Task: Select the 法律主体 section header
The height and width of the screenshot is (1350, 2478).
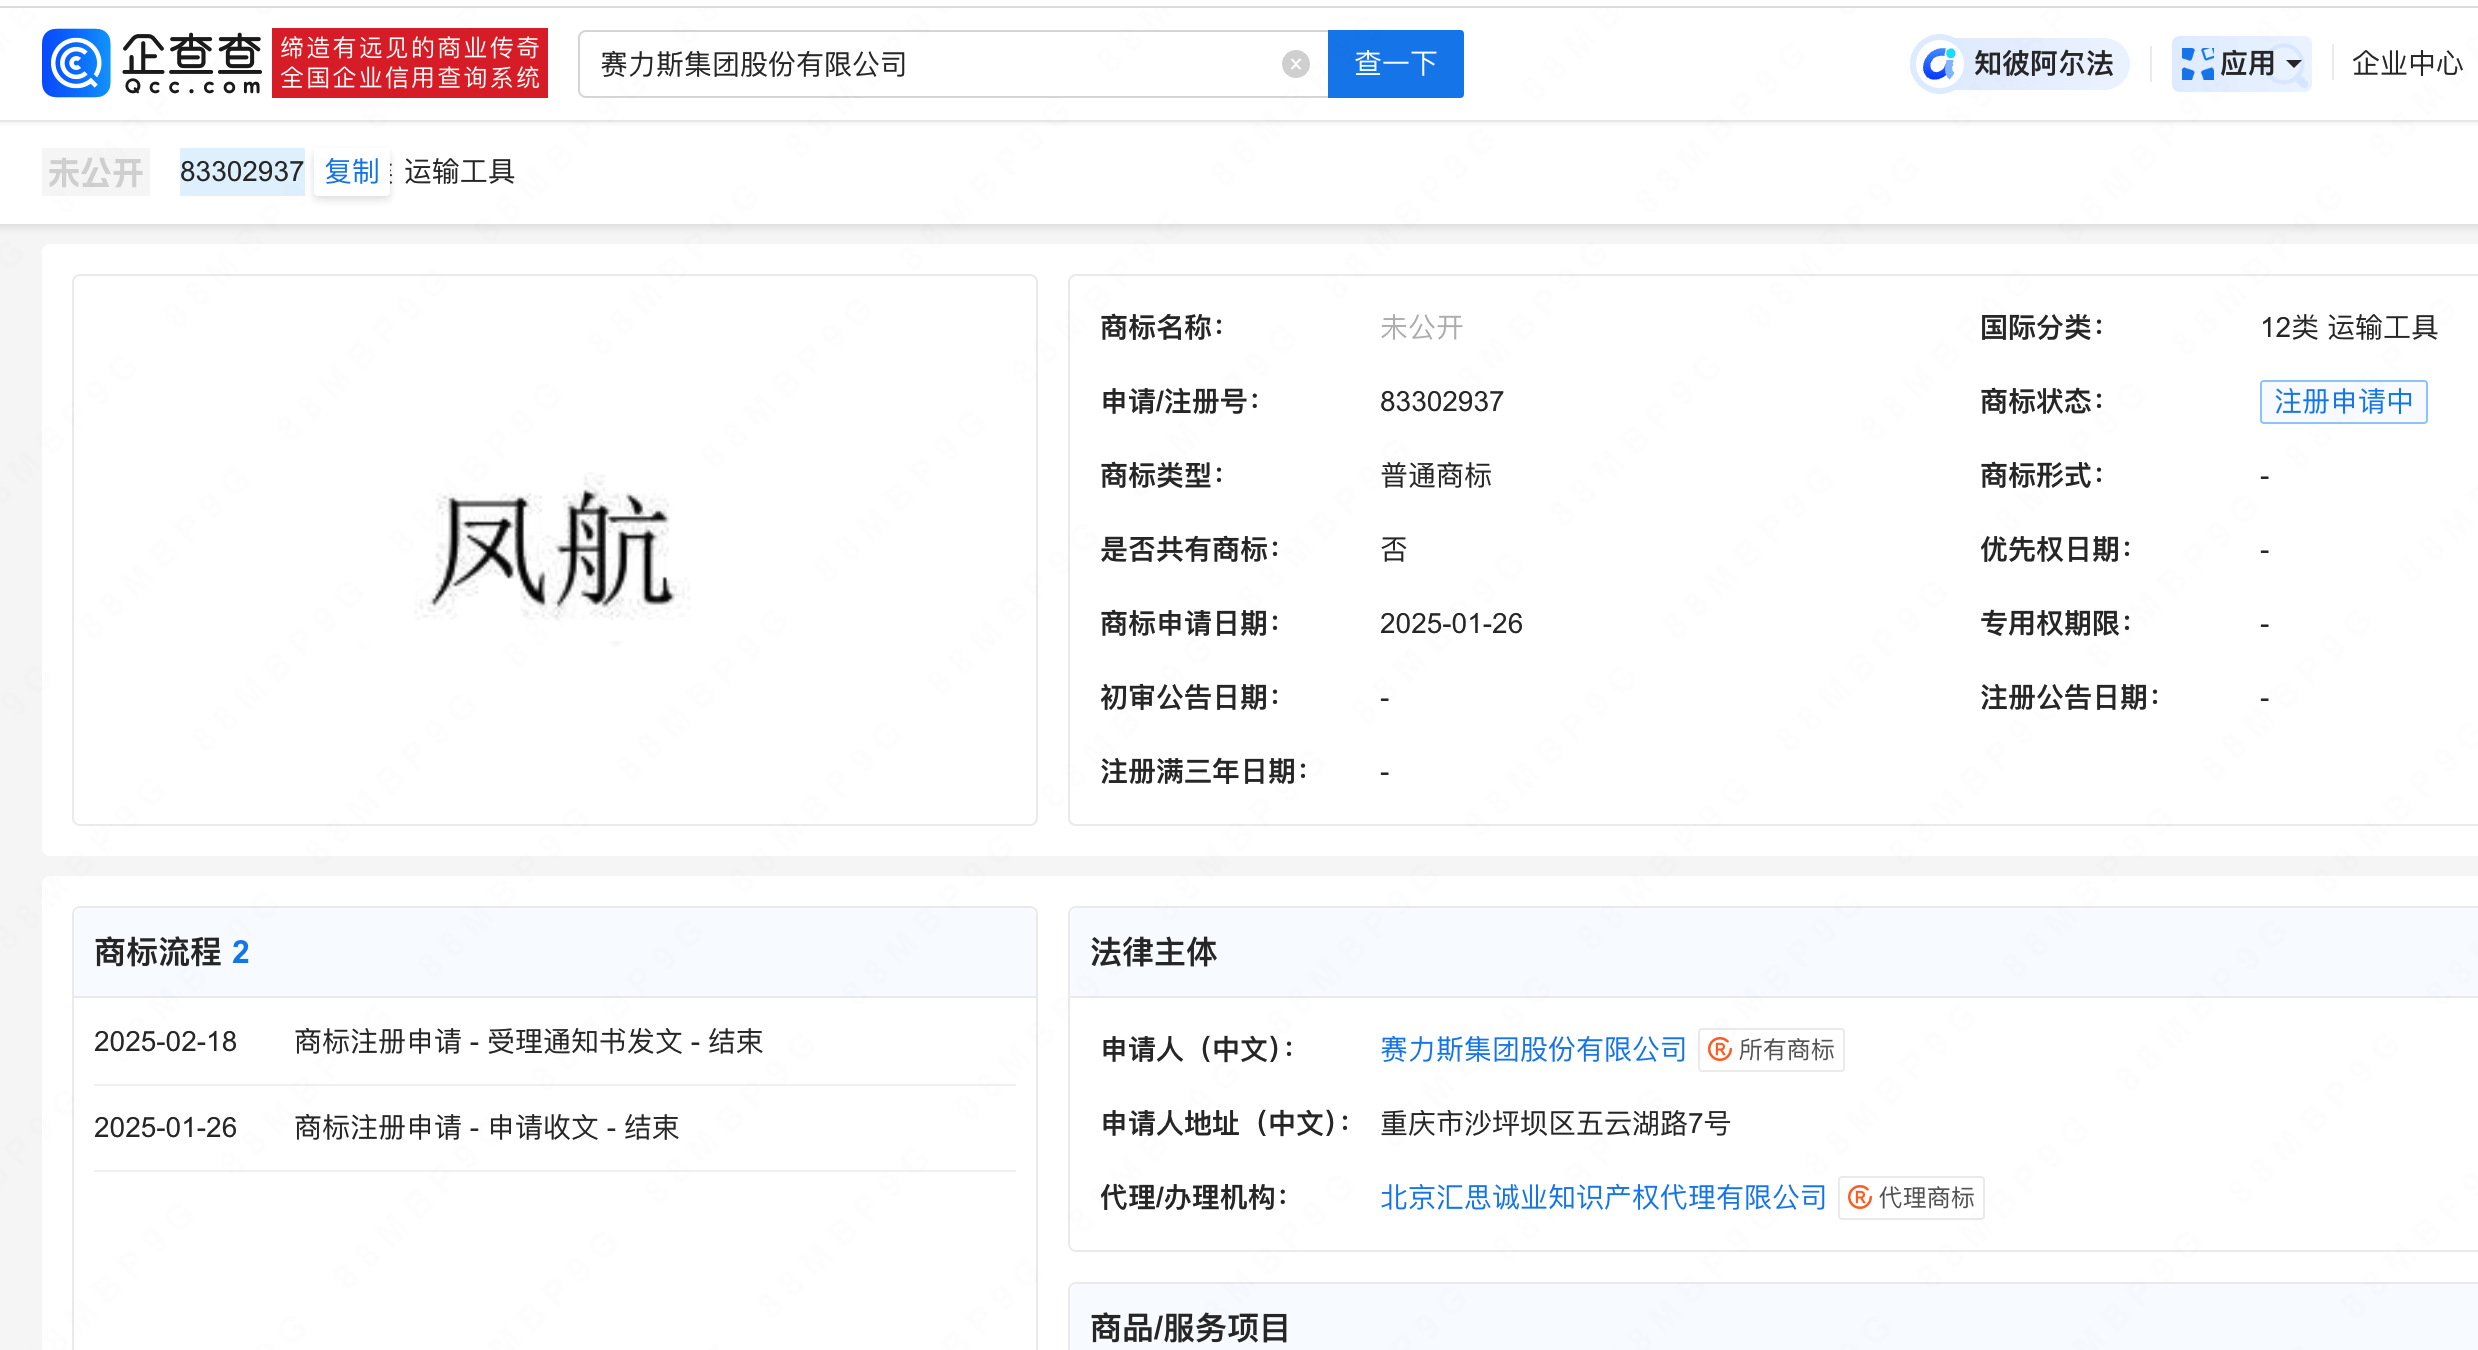Action: coord(1153,952)
